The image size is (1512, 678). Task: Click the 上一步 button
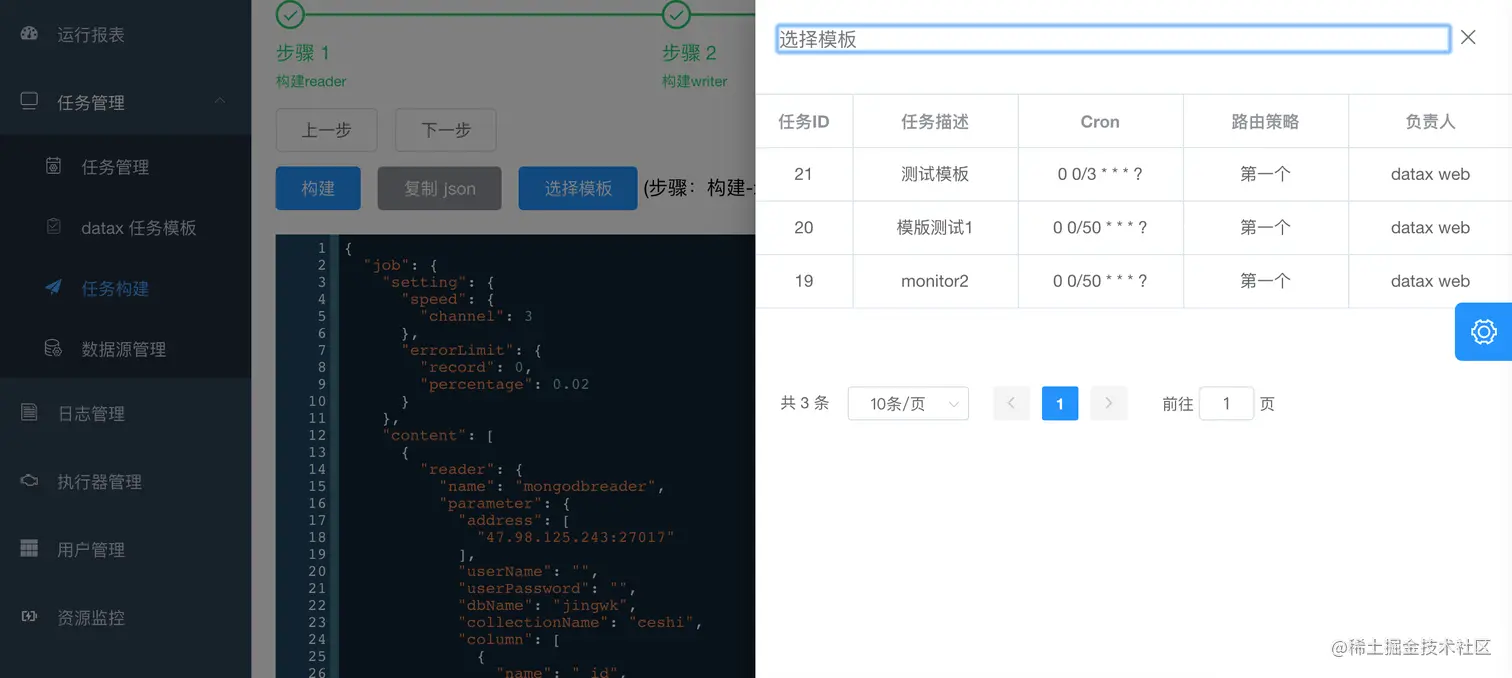[327, 130]
